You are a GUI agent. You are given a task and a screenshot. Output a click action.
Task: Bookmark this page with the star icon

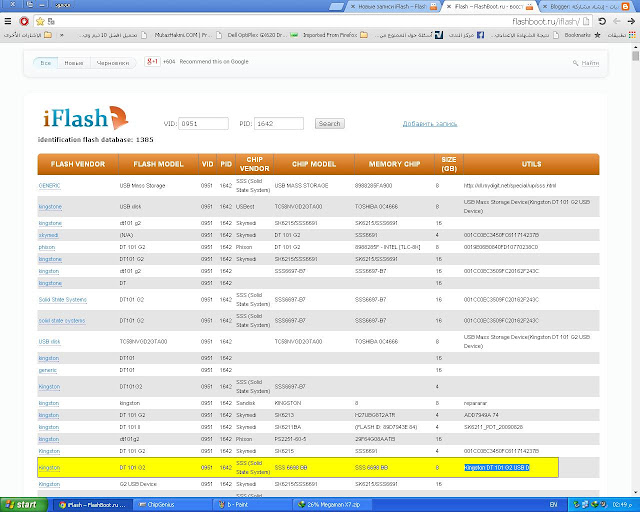coord(40,21)
